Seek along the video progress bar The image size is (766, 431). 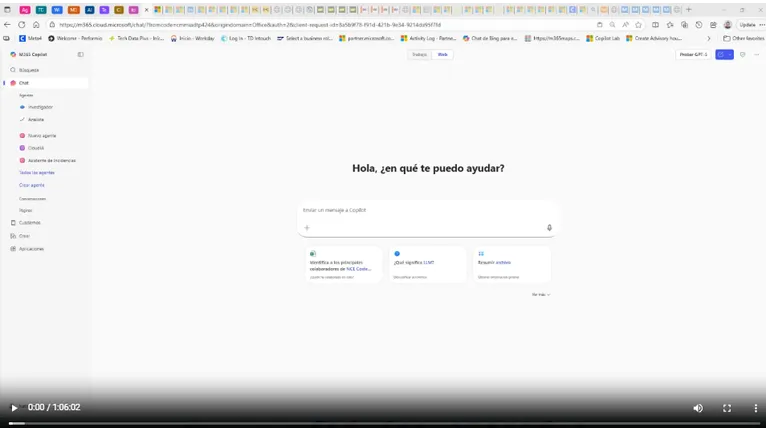(383, 423)
